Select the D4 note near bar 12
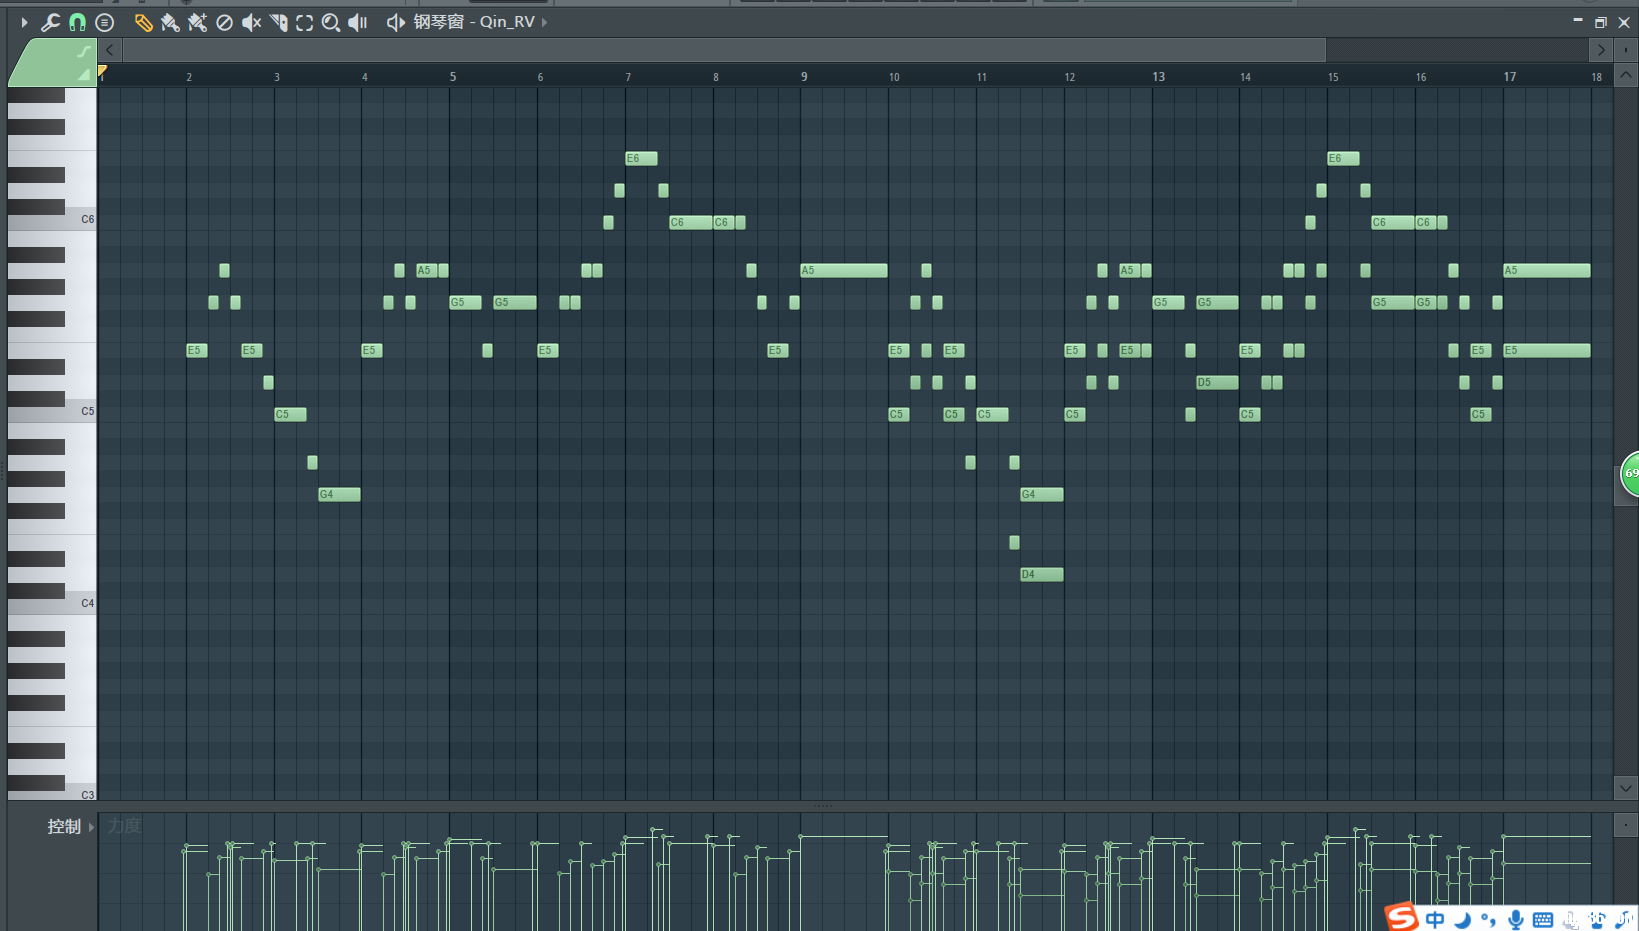The height and width of the screenshot is (931, 1639). (x=1041, y=574)
